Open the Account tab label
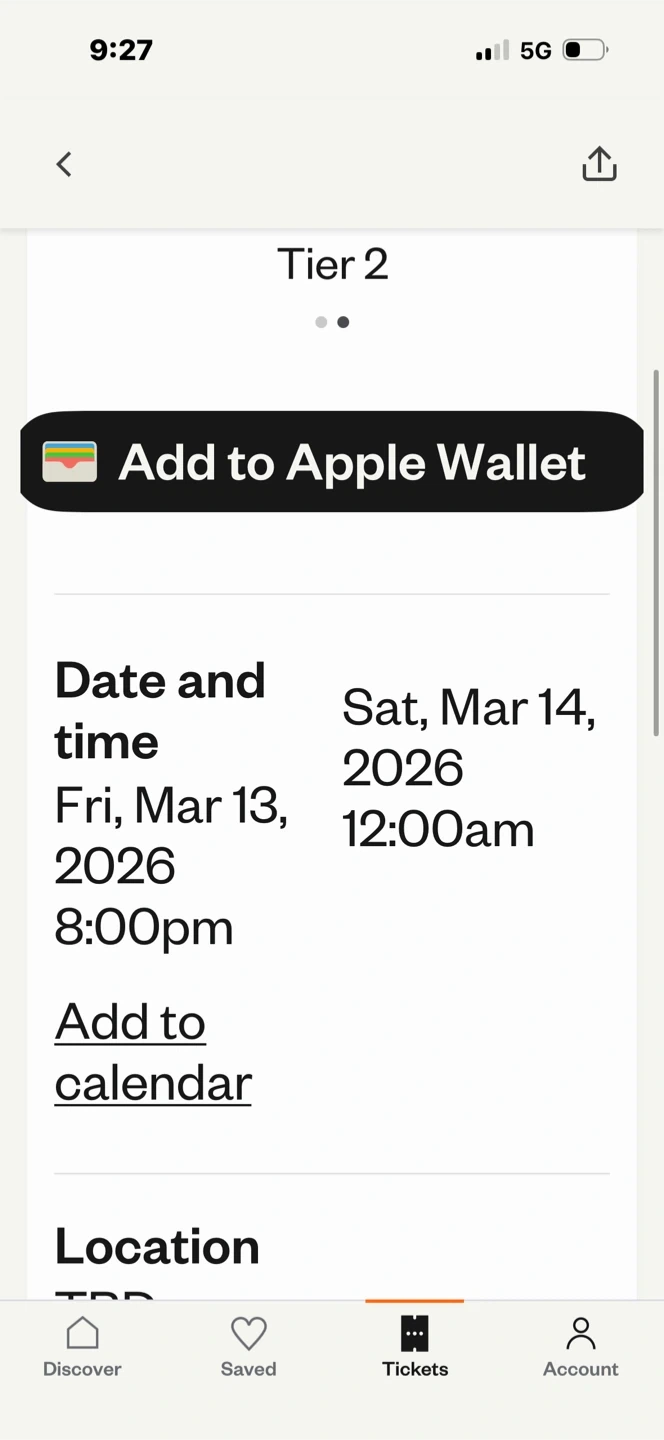664x1440 pixels. pyautogui.click(x=580, y=1369)
